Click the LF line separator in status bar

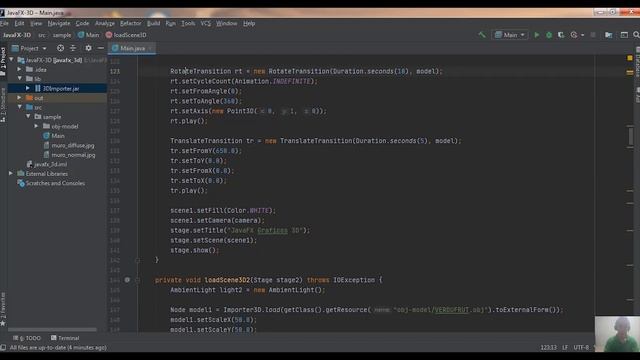coord(565,348)
